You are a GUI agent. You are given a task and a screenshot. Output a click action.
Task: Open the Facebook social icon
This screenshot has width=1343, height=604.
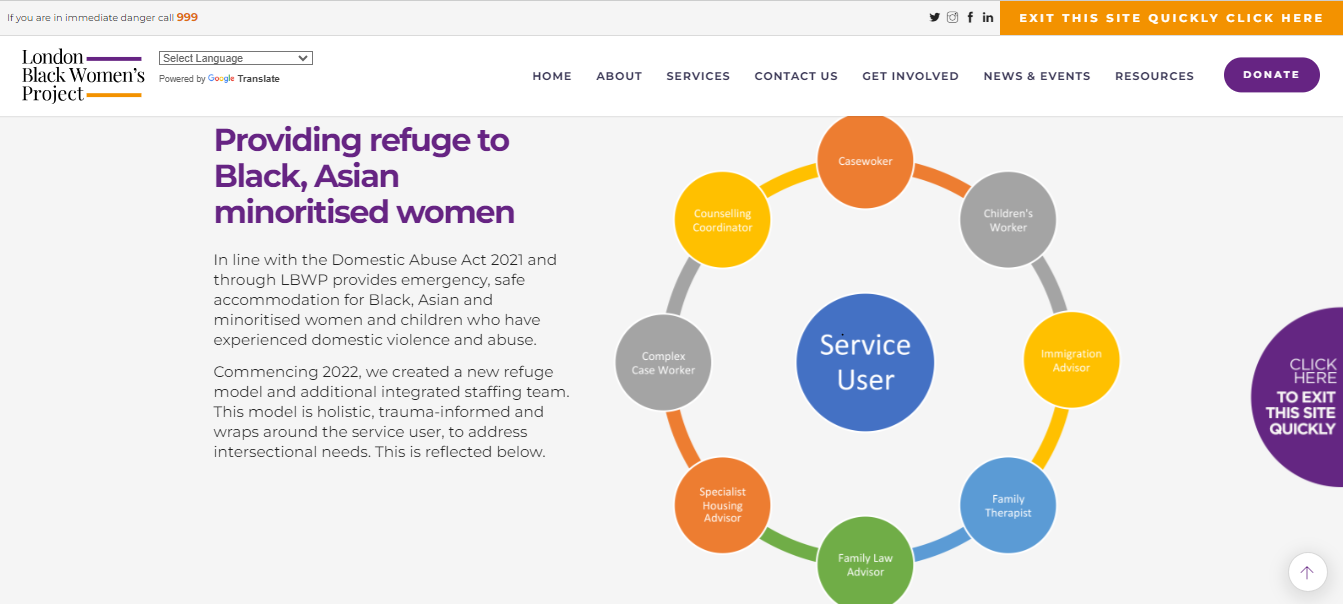tap(970, 17)
